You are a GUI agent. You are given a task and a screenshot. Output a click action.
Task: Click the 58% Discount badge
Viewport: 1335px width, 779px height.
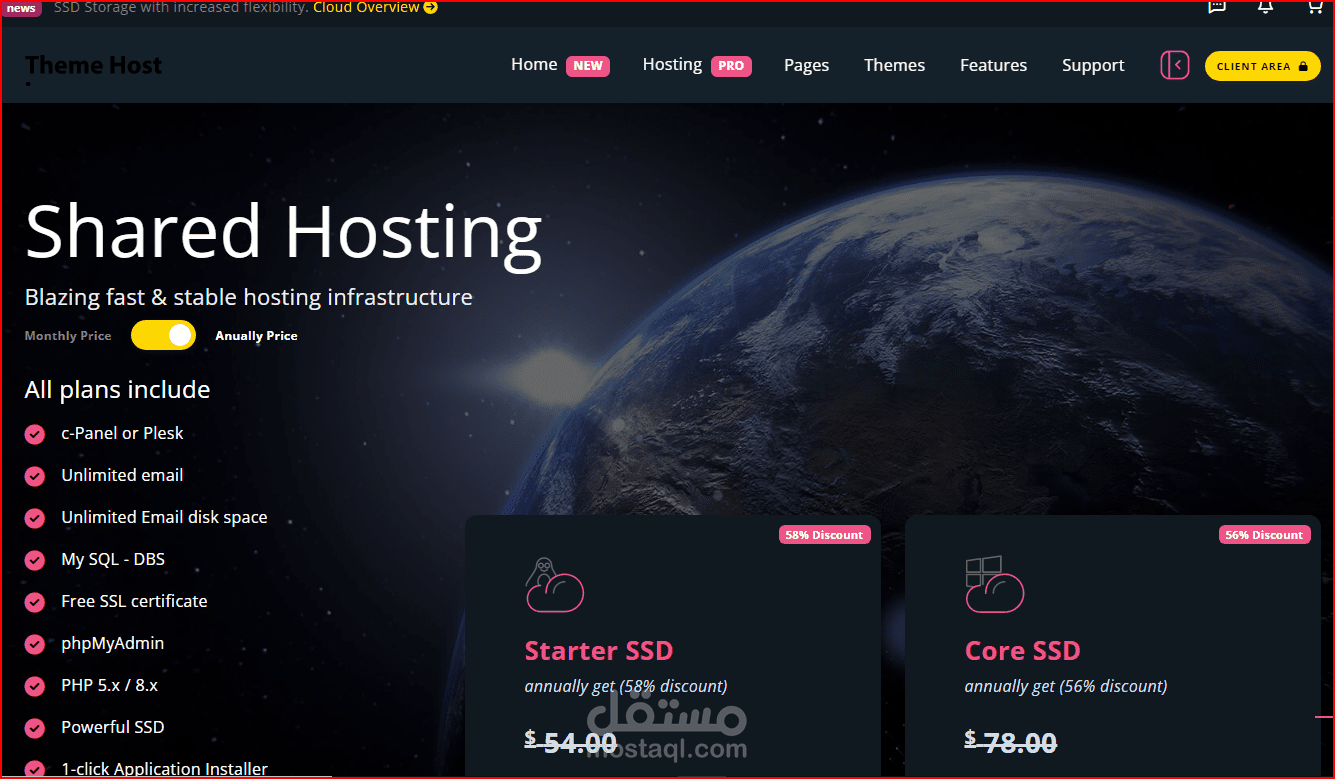tap(824, 535)
